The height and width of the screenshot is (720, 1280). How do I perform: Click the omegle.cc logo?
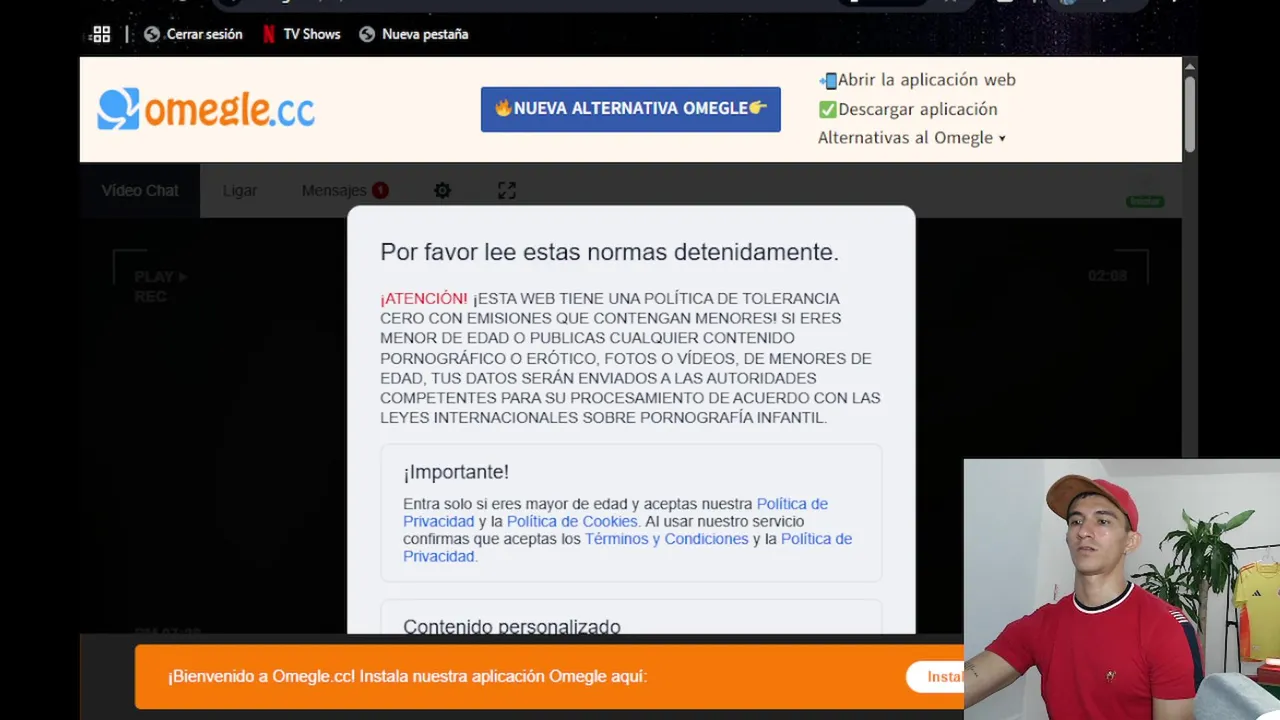point(206,109)
